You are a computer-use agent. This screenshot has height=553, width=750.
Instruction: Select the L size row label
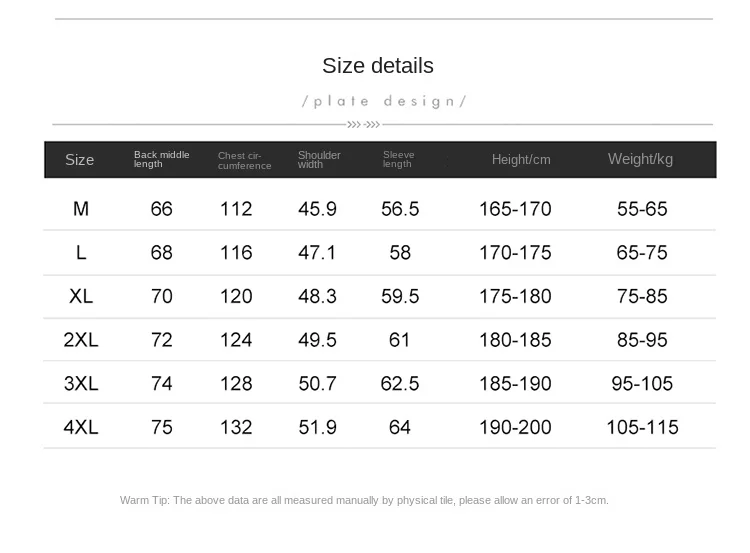pyautogui.click(x=81, y=253)
